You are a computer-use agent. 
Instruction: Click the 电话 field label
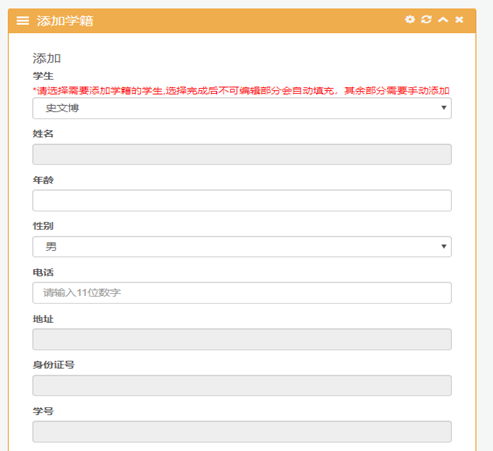tap(43, 272)
